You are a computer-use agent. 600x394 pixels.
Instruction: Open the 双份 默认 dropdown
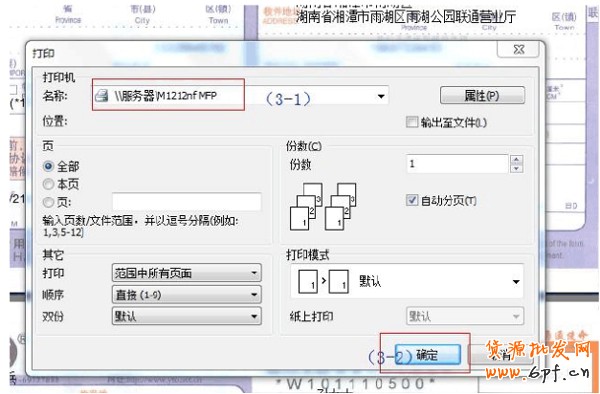coord(187,316)
